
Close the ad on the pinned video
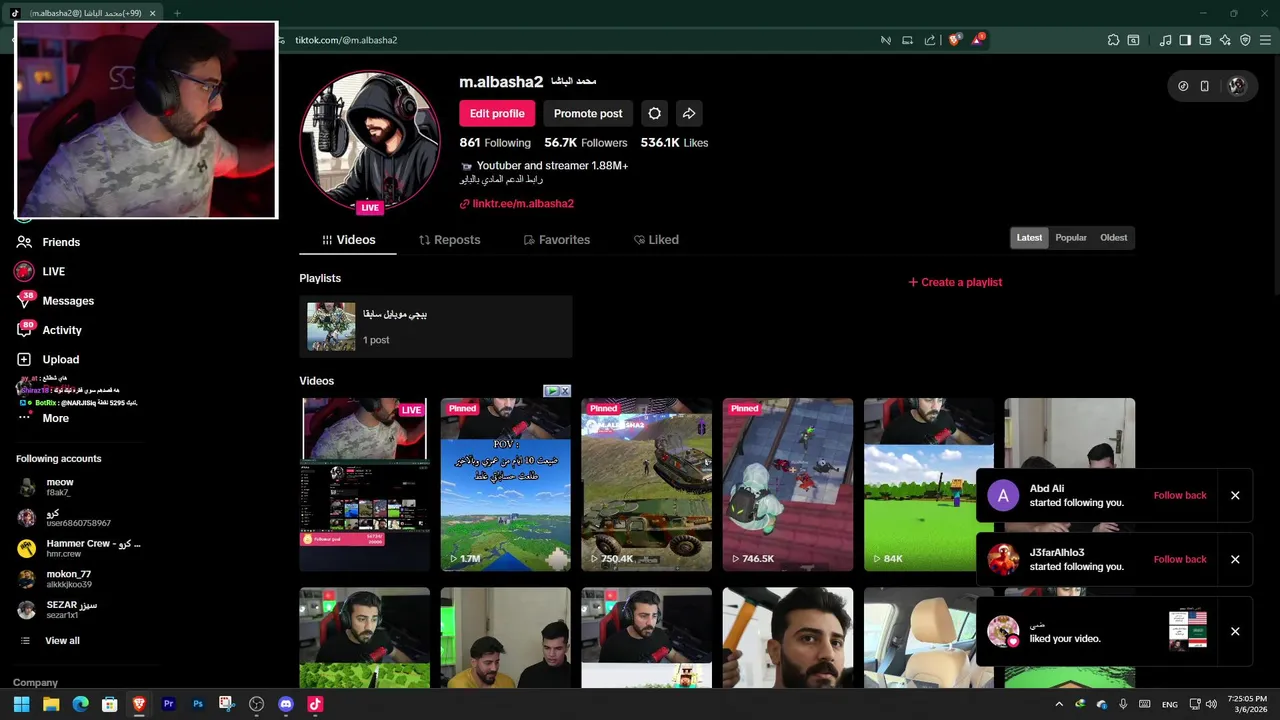[x=565, y=391]
